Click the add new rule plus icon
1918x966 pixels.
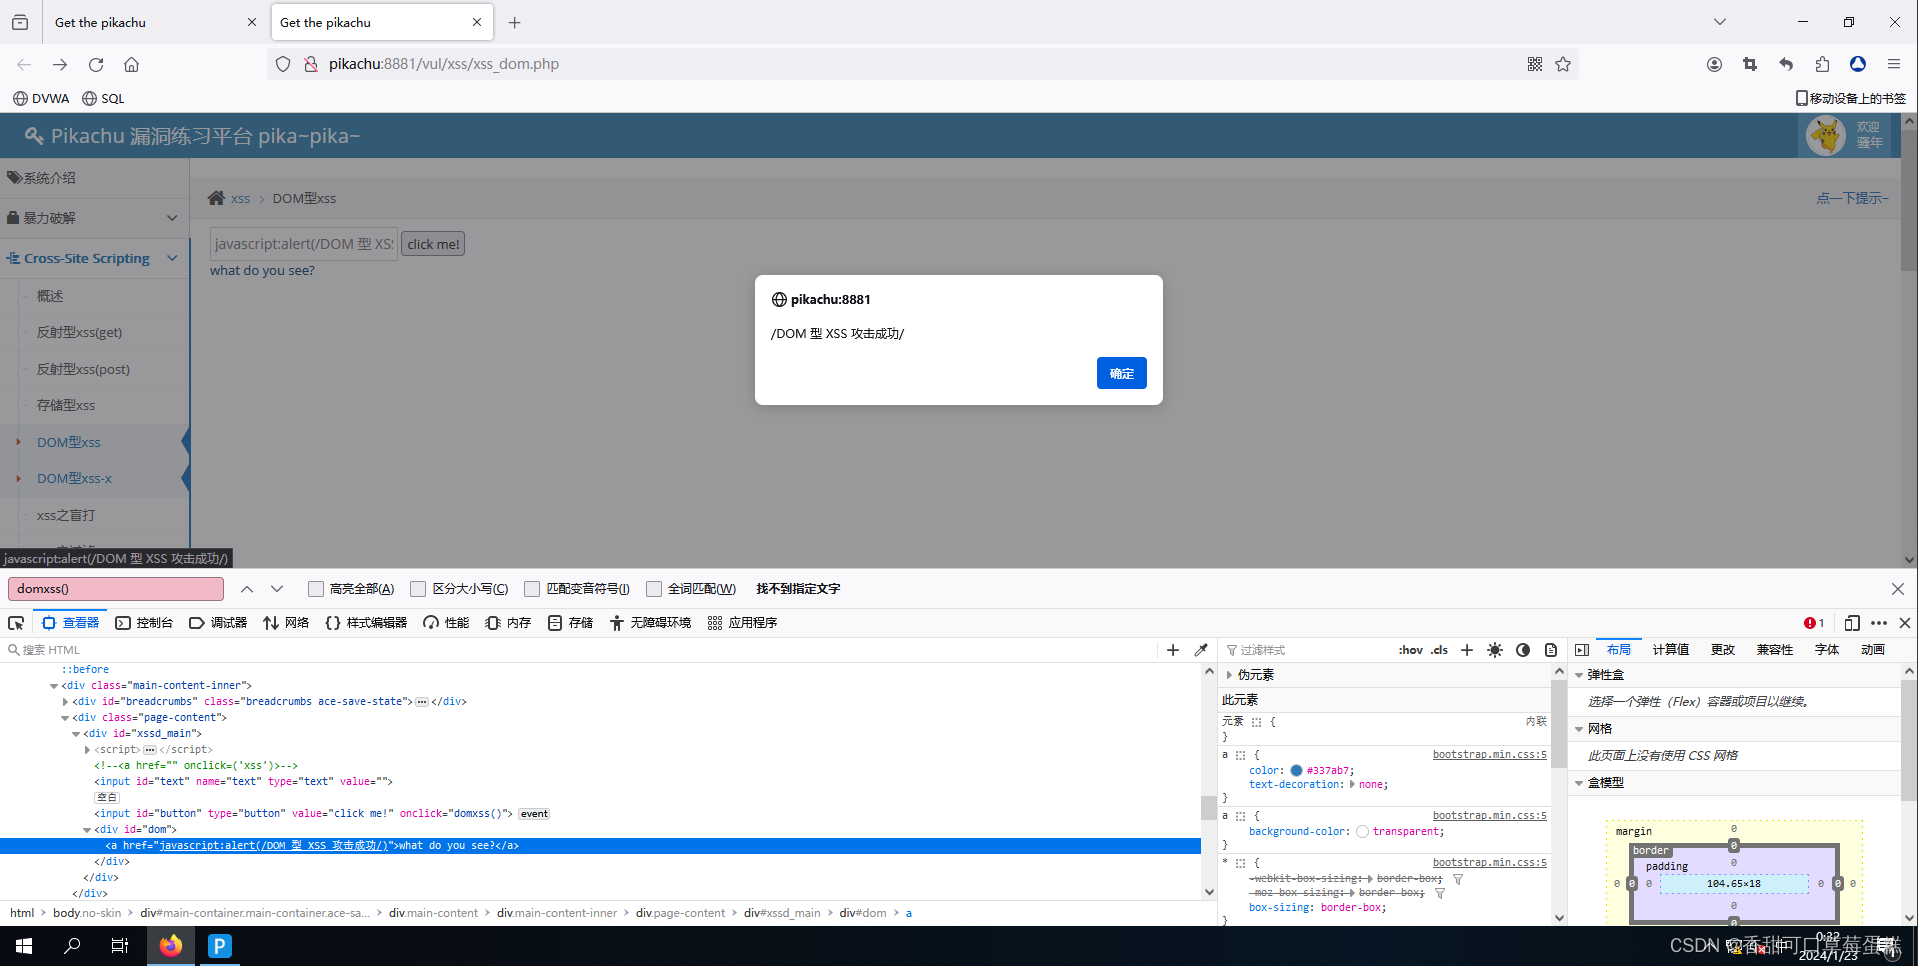(x=1467, y=650)
